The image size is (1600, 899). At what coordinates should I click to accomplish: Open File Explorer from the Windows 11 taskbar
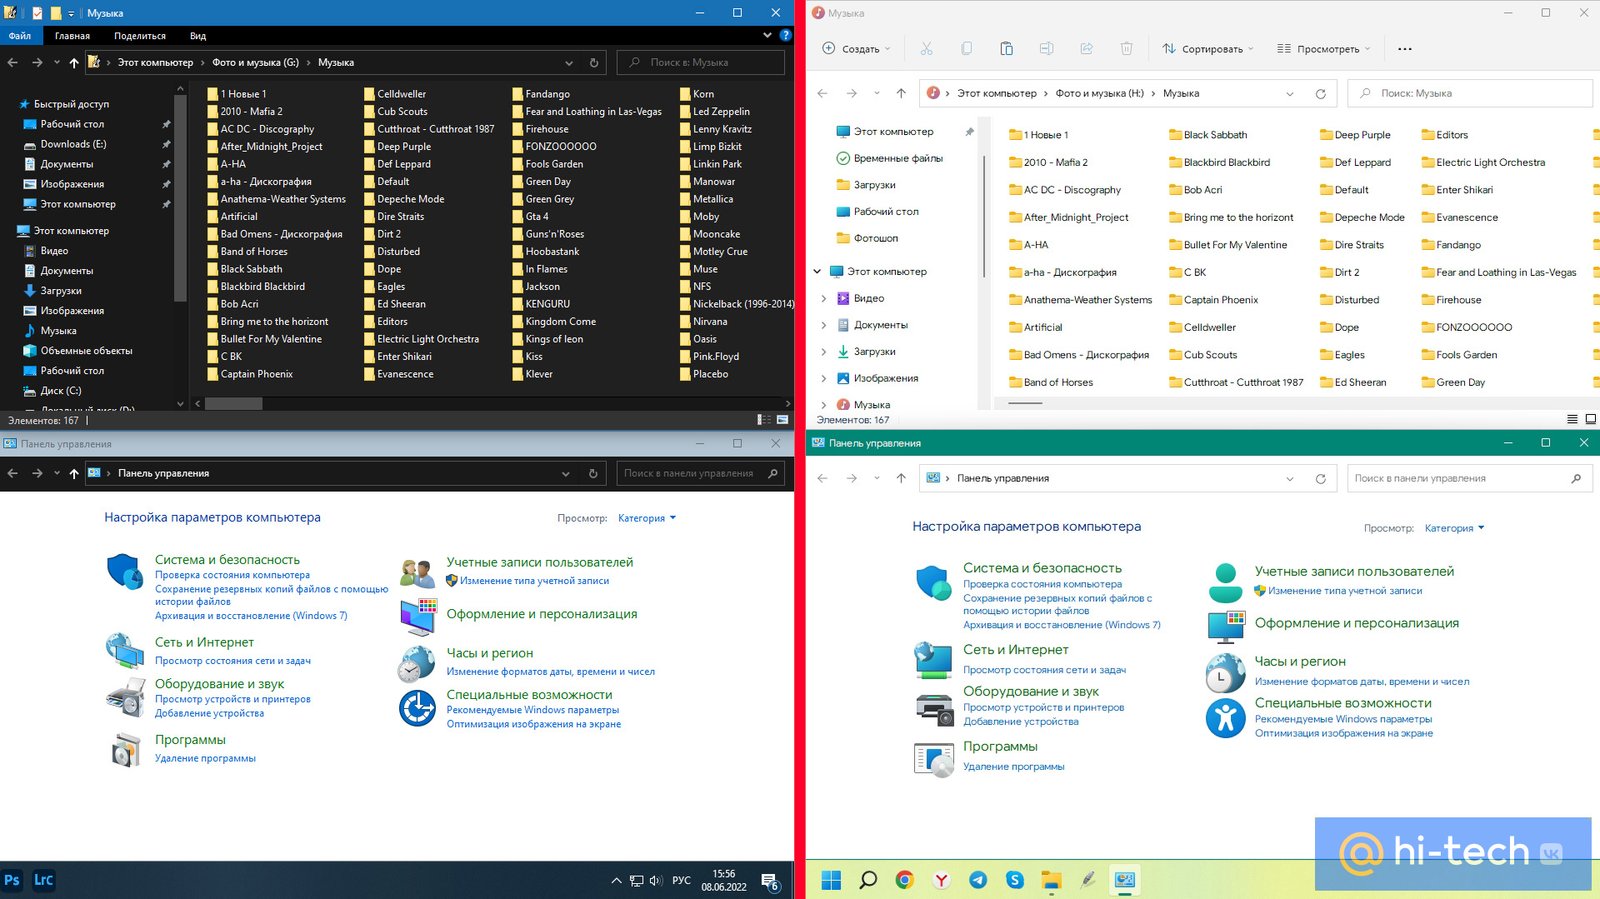pyautogui.click(x=1051, y=880)
